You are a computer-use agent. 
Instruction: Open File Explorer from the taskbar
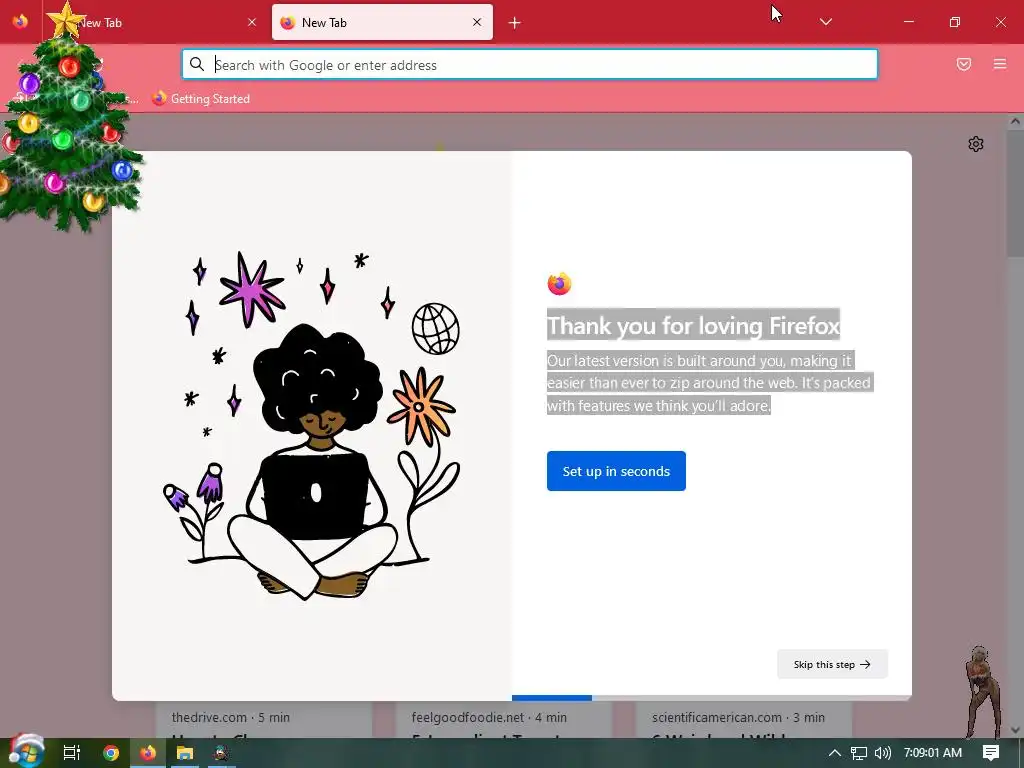(x=185, y=753)
